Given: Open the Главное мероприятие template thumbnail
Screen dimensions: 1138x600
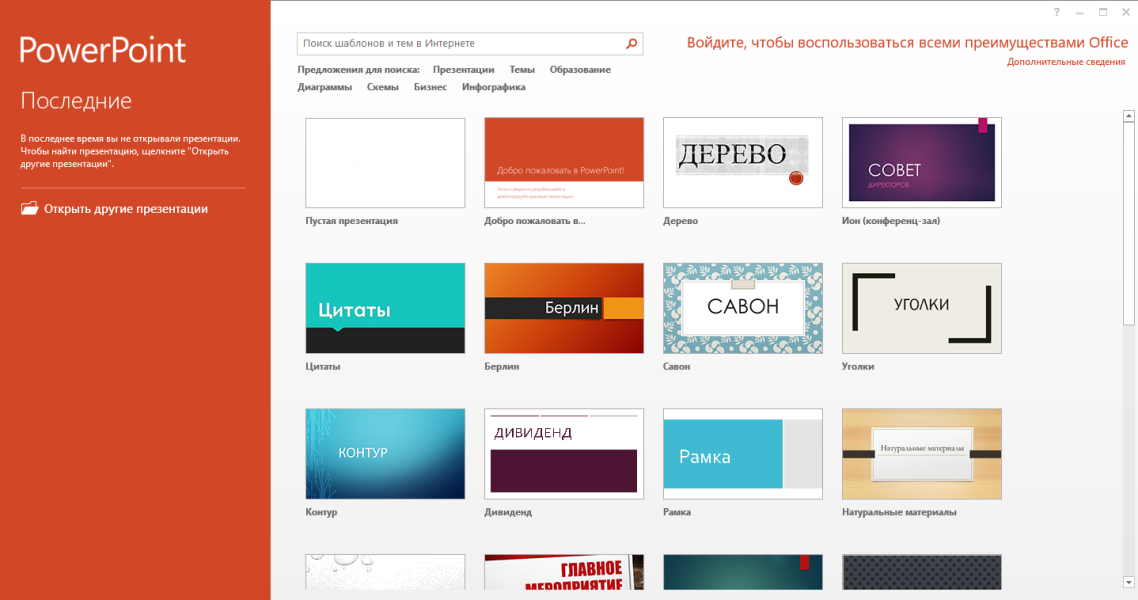Looking at the screenshot, I should tap(564, 572).
